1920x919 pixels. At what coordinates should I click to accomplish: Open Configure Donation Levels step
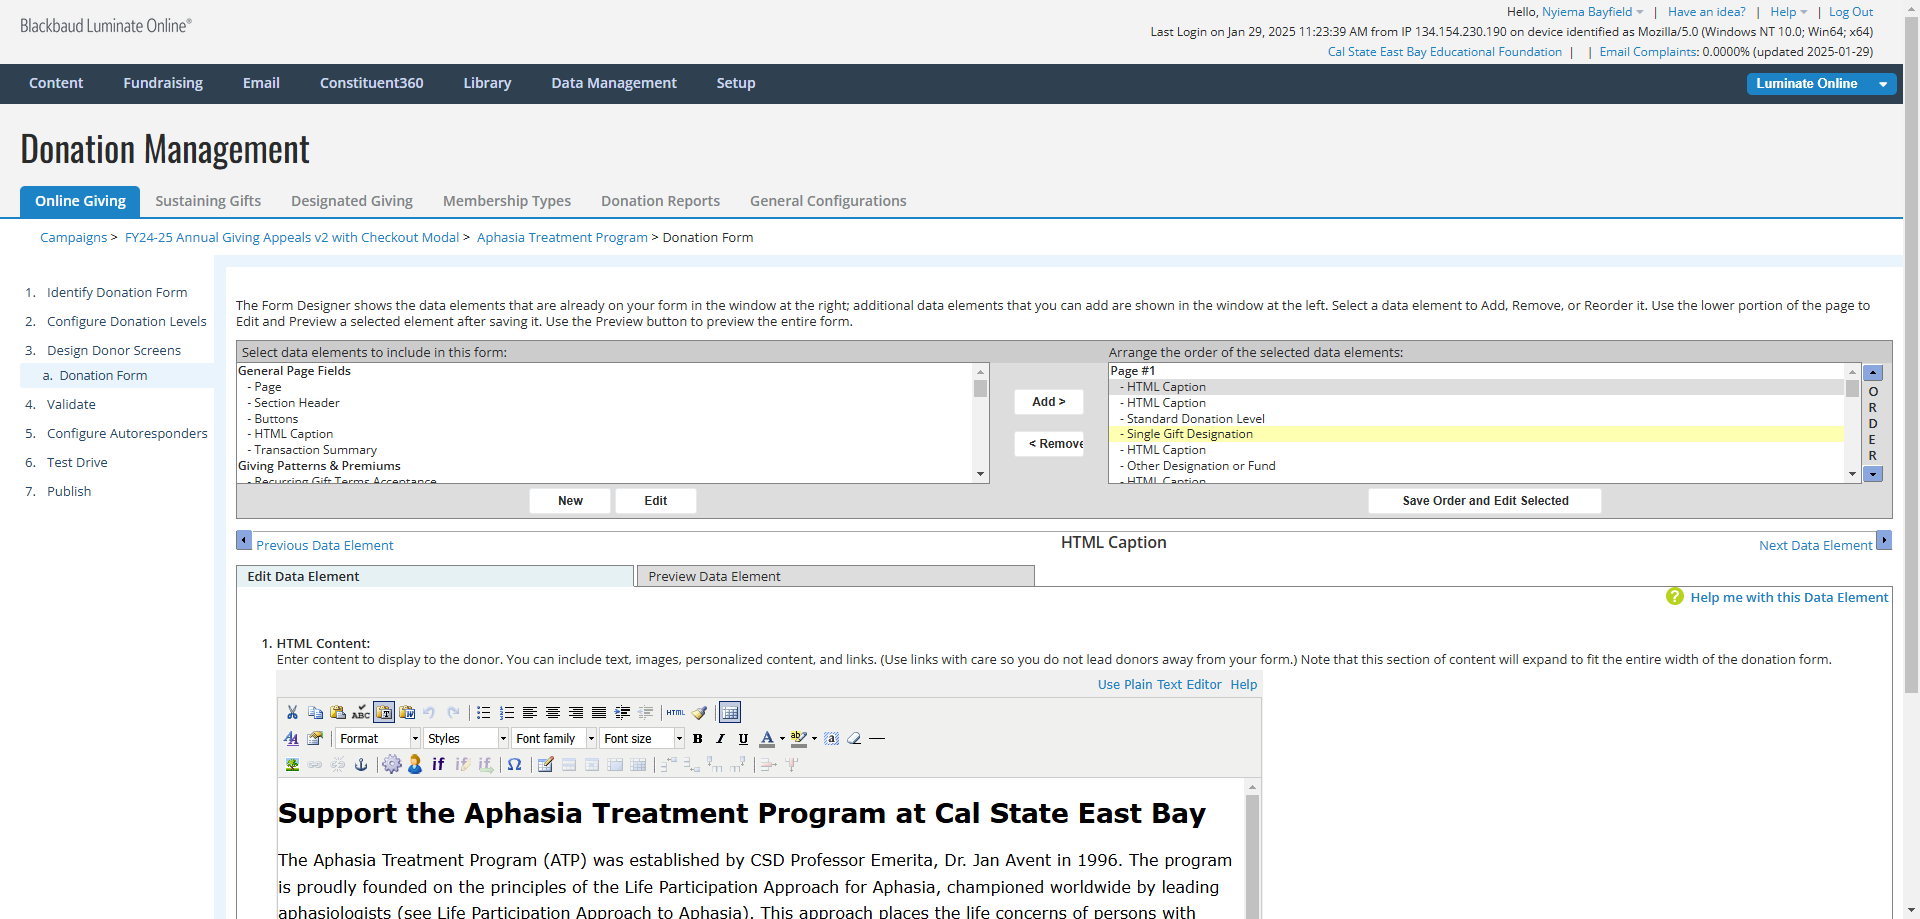pyautogui.click(x=126, y=321)
